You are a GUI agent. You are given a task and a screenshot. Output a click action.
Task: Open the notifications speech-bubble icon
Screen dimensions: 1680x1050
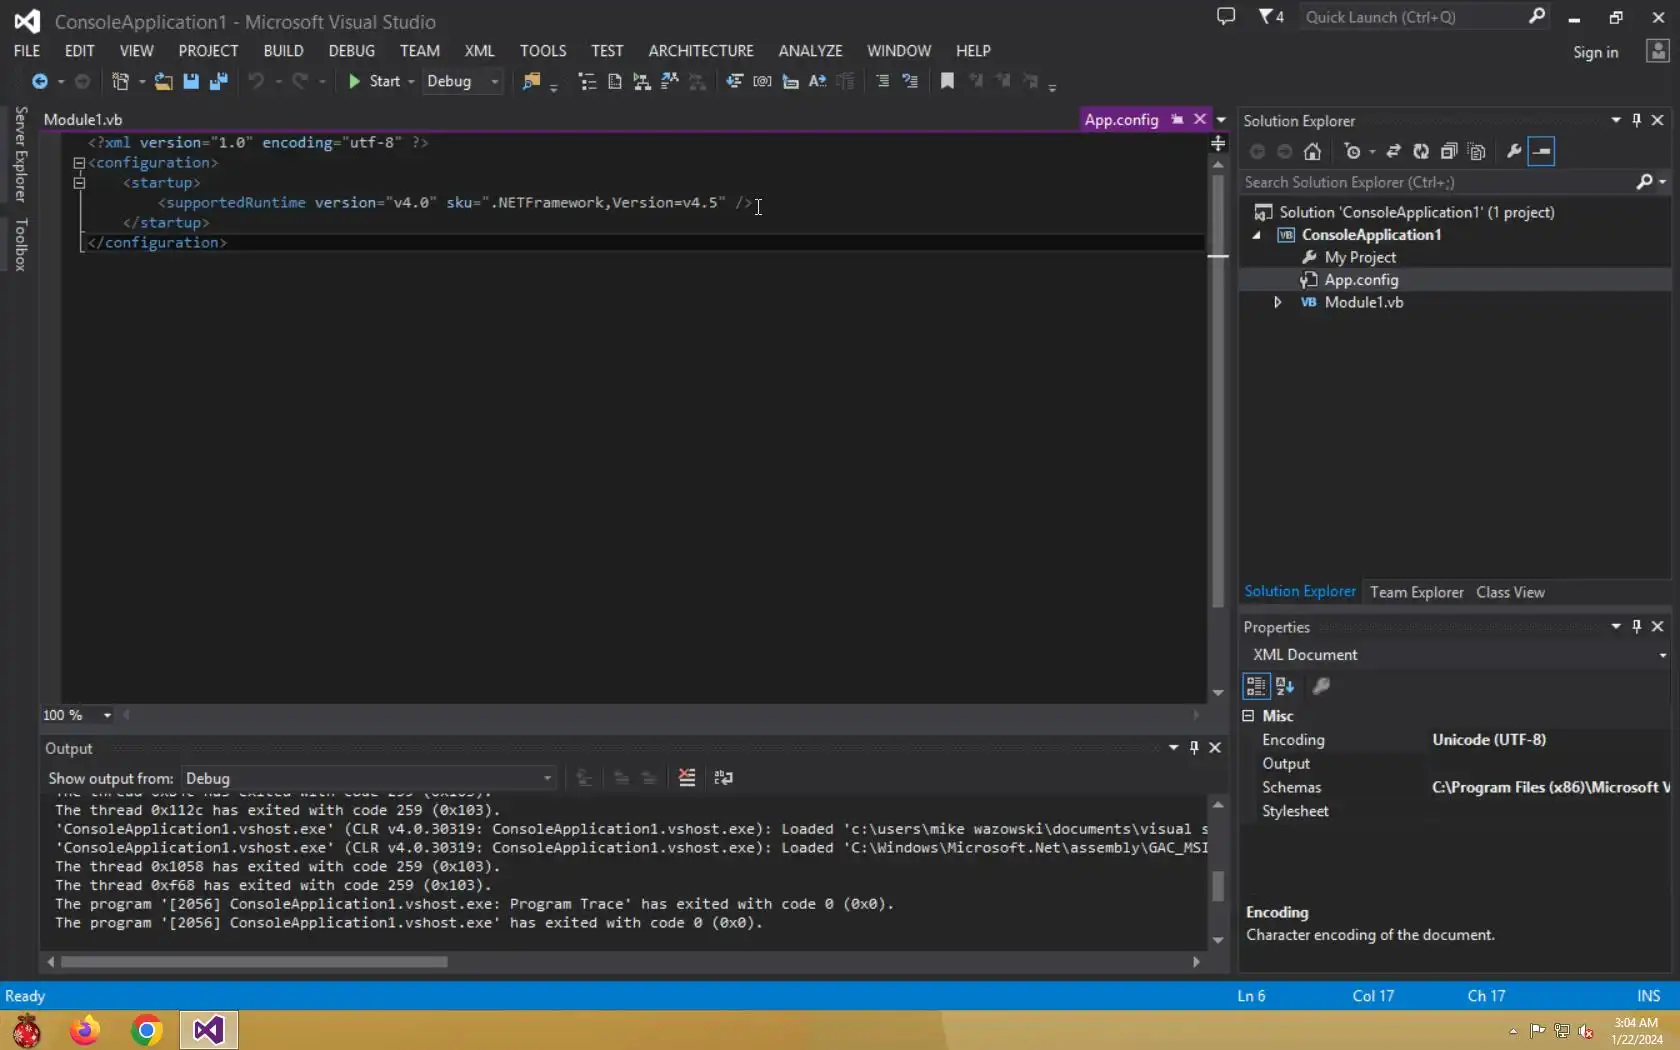pyautogui.click(x=1226, y=16)
